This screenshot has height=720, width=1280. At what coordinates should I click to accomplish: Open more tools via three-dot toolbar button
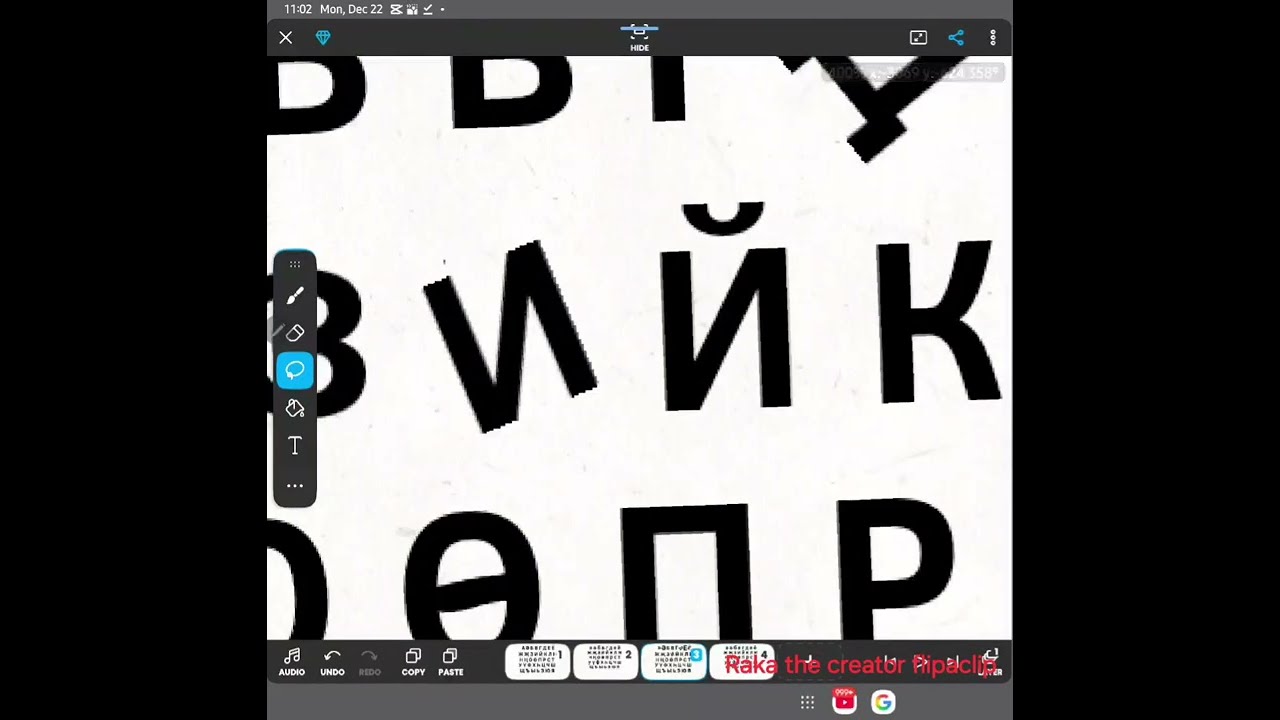[x=295, y=486]
